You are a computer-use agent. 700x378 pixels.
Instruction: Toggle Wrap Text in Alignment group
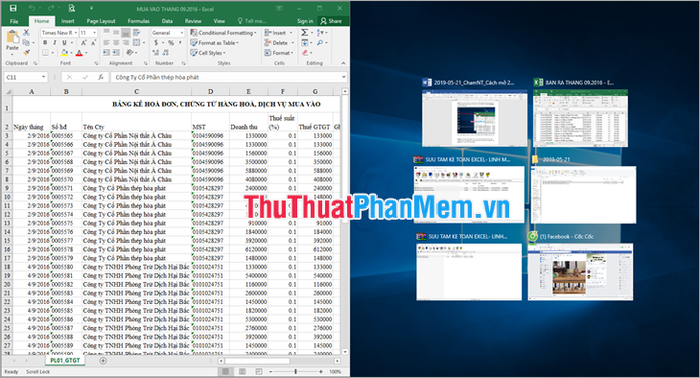136,33
